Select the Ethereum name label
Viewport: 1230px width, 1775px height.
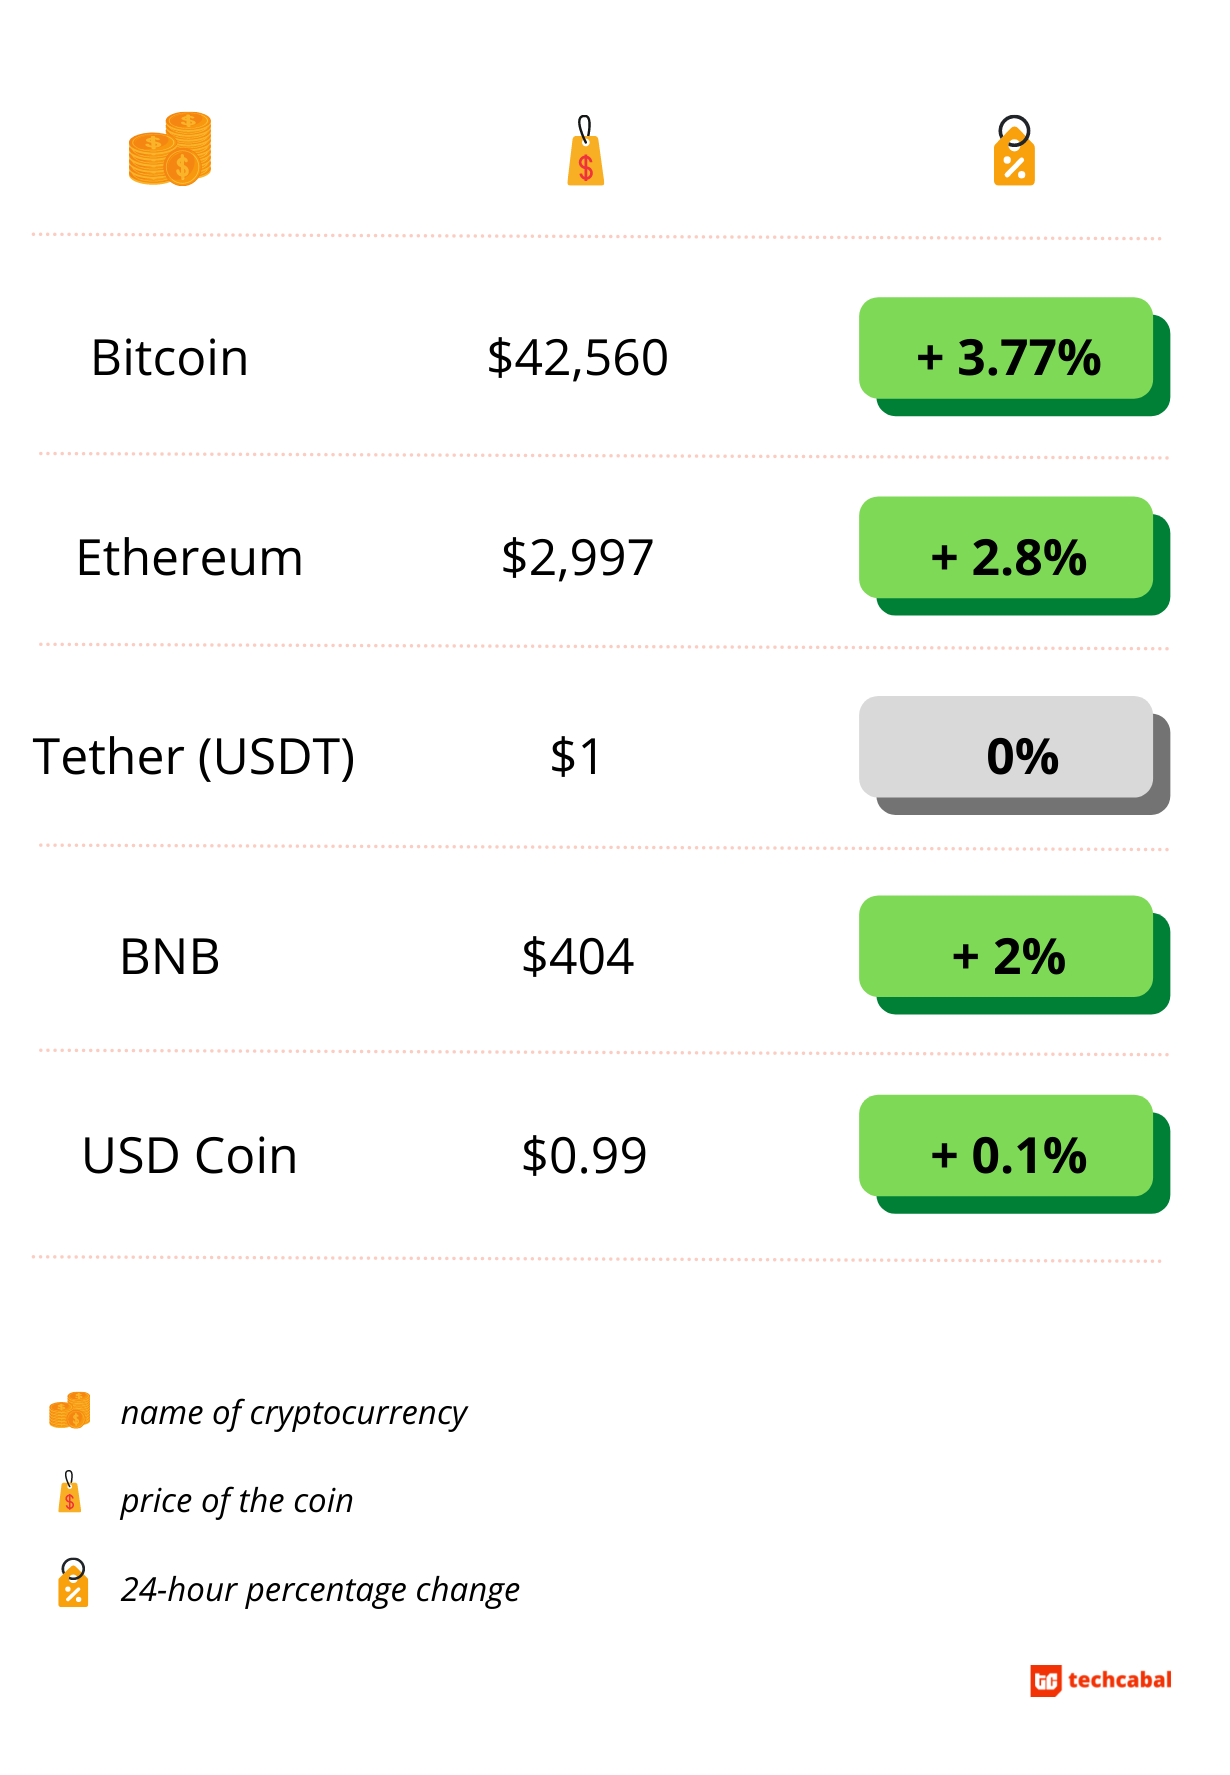190,558
